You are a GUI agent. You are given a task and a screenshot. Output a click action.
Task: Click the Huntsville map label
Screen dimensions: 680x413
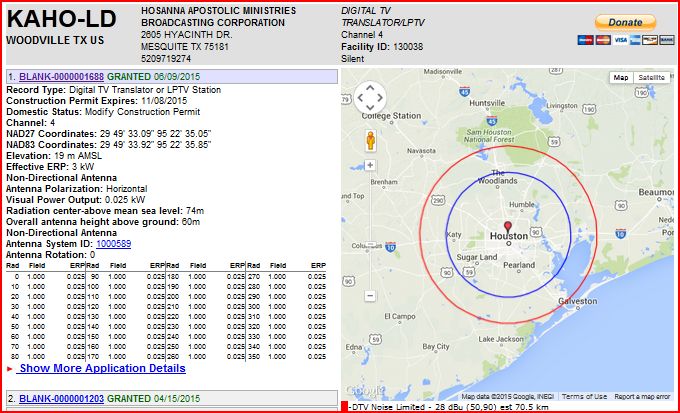pos(487,103)
